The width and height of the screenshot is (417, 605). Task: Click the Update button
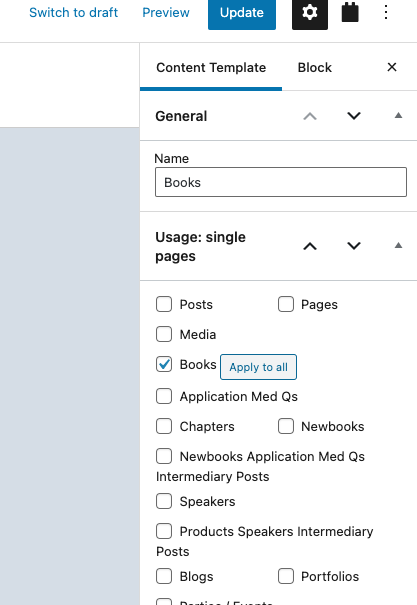tap(242, 13)
